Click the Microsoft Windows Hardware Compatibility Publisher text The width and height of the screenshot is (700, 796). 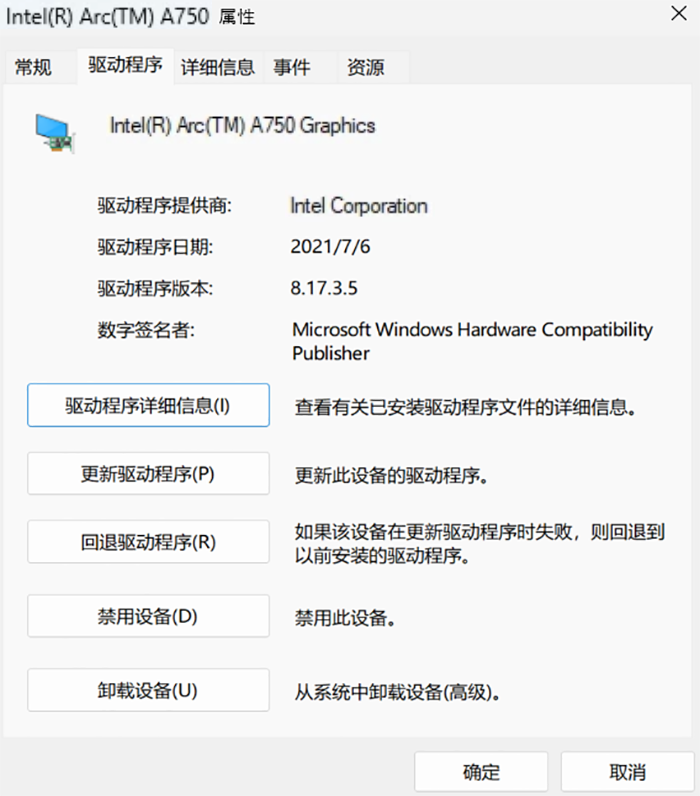[472, 341]
